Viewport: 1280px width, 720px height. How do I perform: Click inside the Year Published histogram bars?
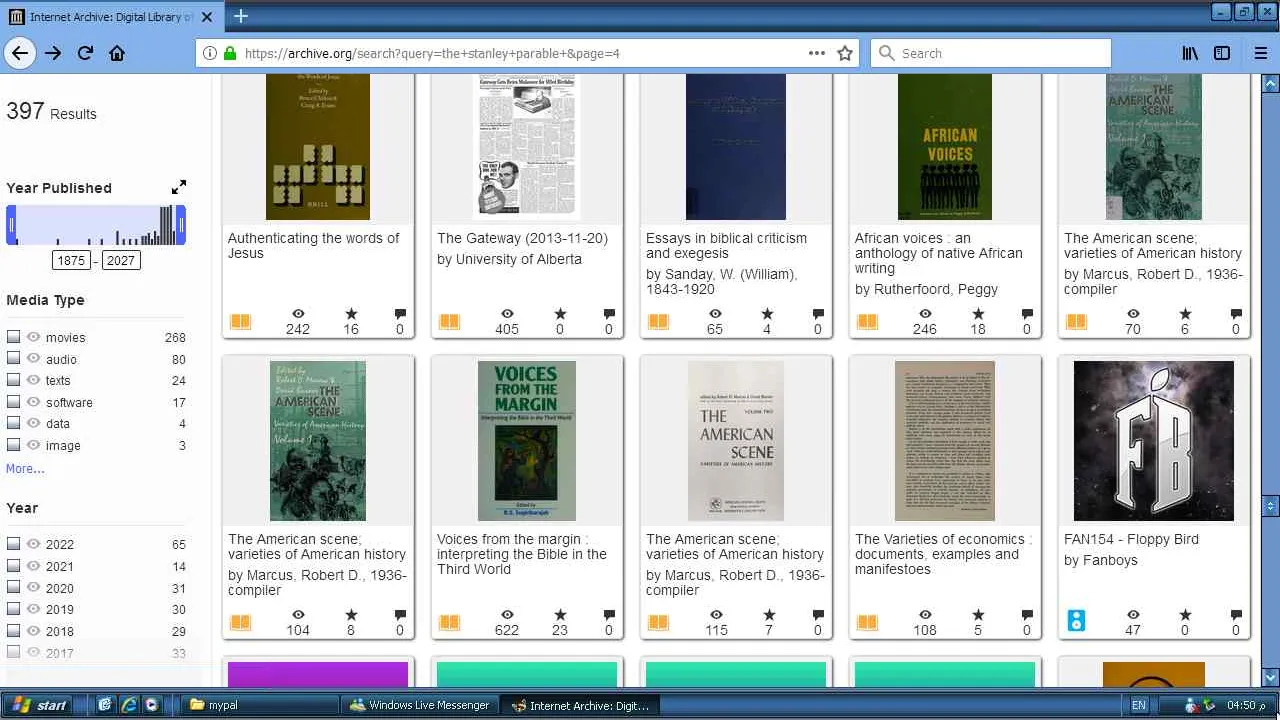(x=96, y=225)
